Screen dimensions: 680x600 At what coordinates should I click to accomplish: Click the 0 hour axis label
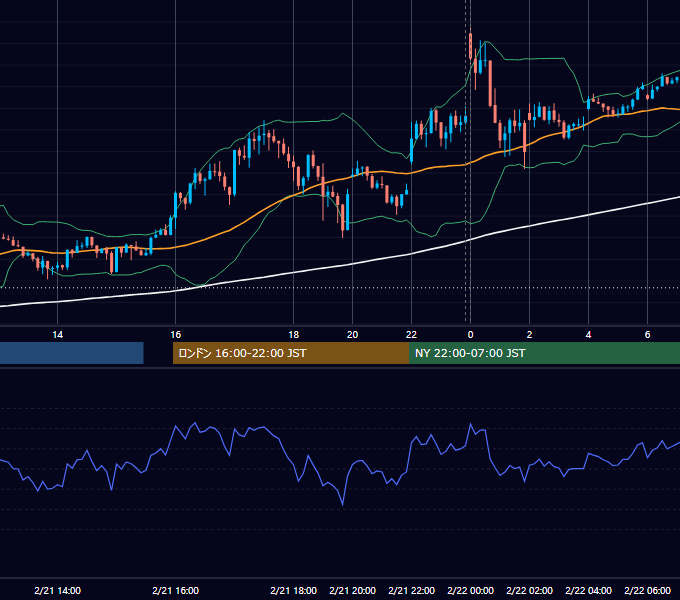(470, 335)
